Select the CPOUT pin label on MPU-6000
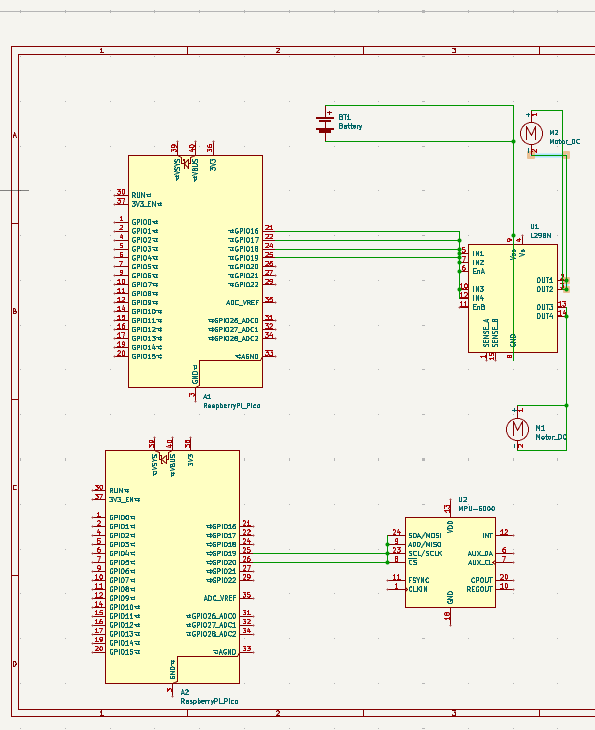The height and width of the screenshot is (730, 595). pos(481,580)
